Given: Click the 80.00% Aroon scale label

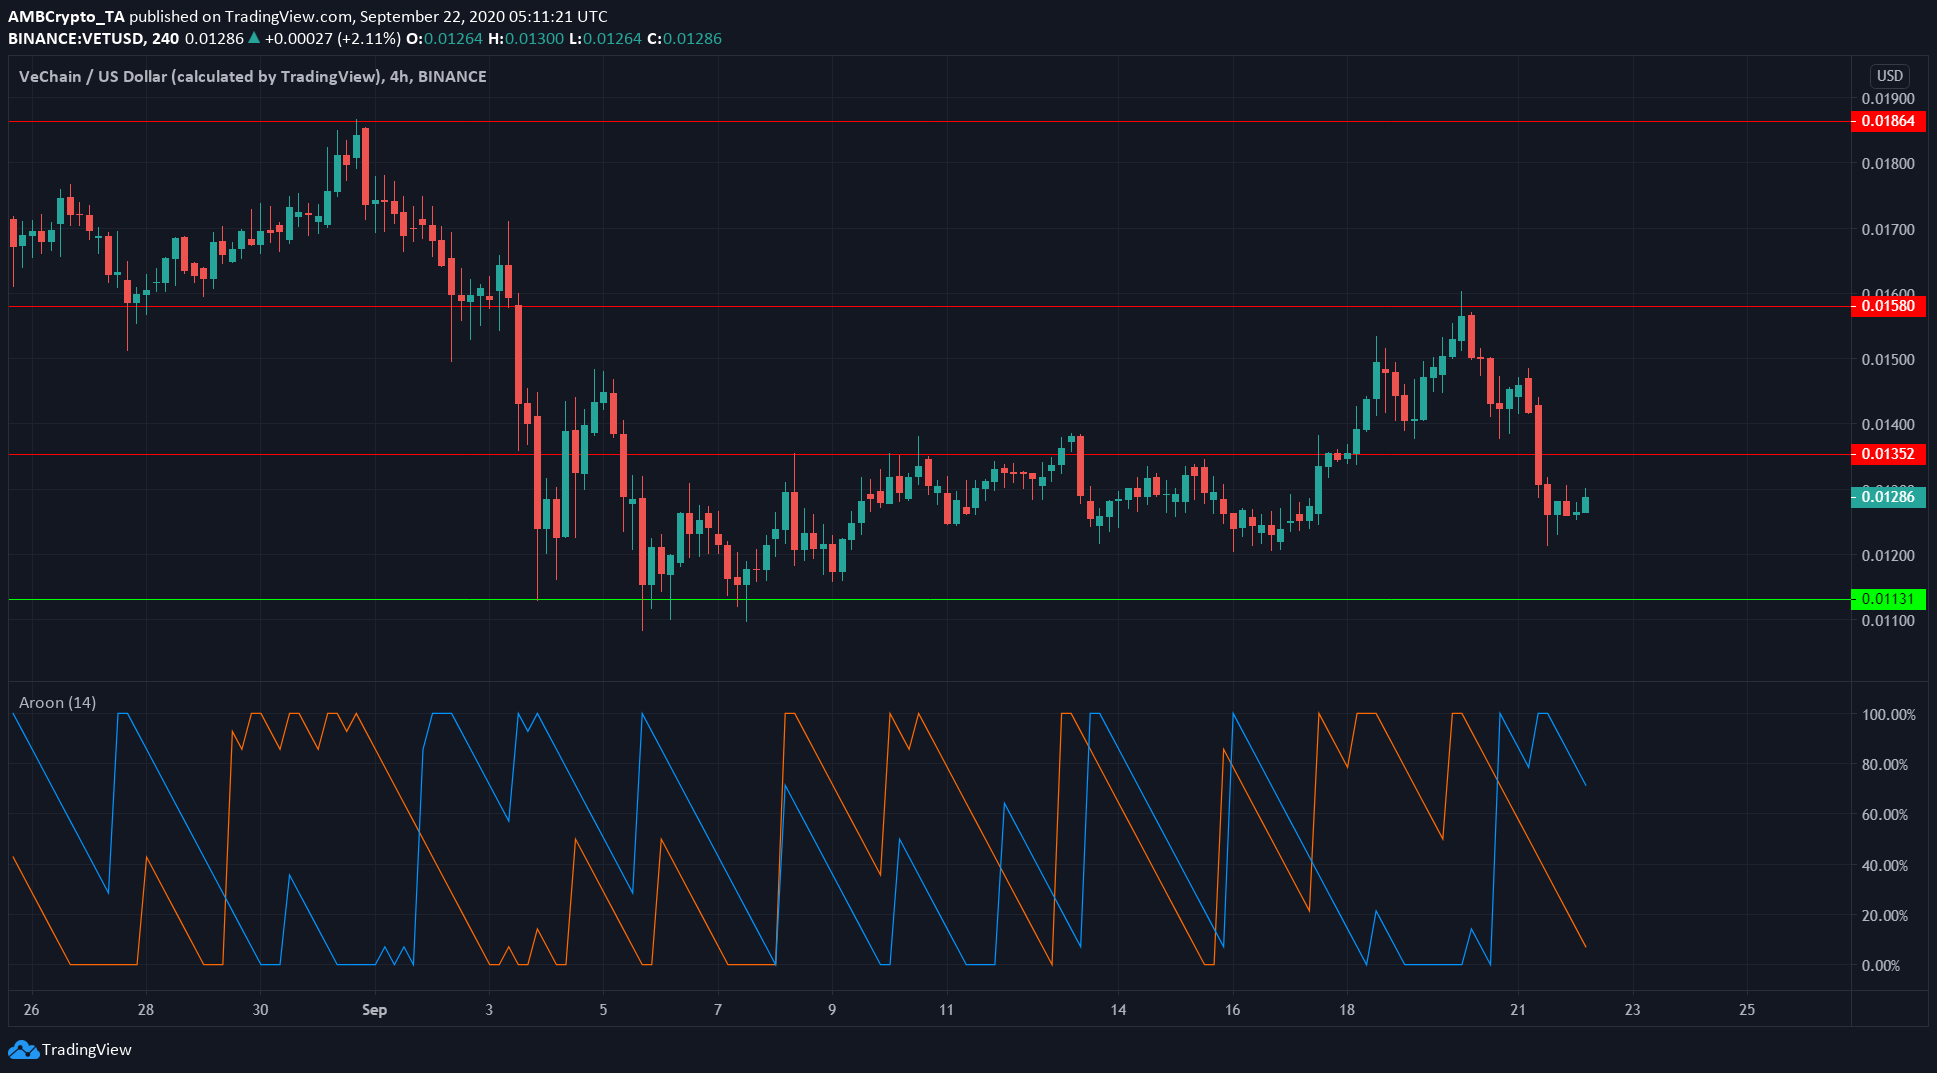Looking at the screenshot, I should 1884,765.
